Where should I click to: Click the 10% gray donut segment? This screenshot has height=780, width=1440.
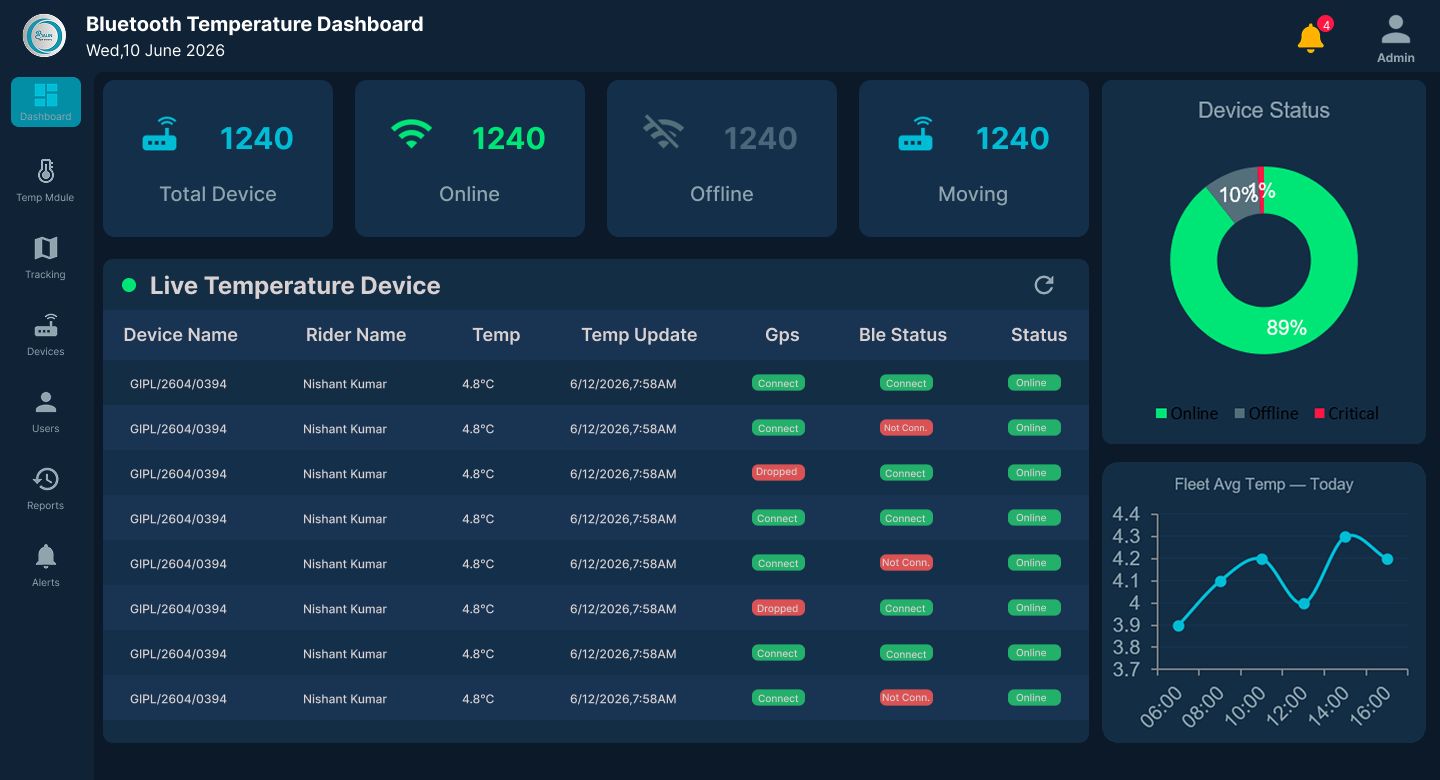point(1235,194)
